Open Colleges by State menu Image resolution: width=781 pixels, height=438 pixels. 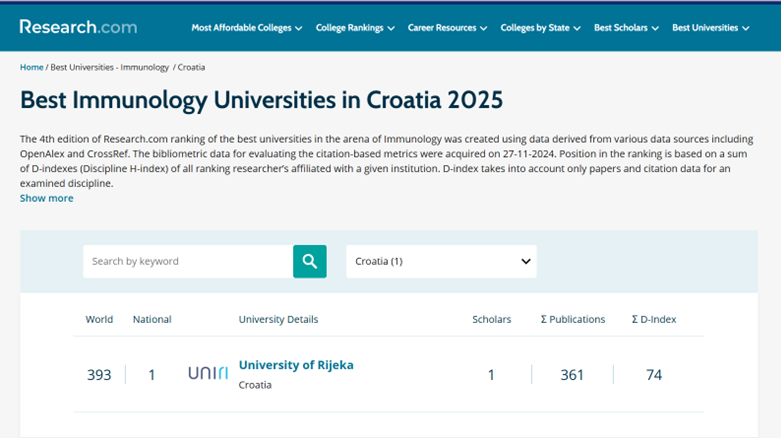tap(540, 28)
